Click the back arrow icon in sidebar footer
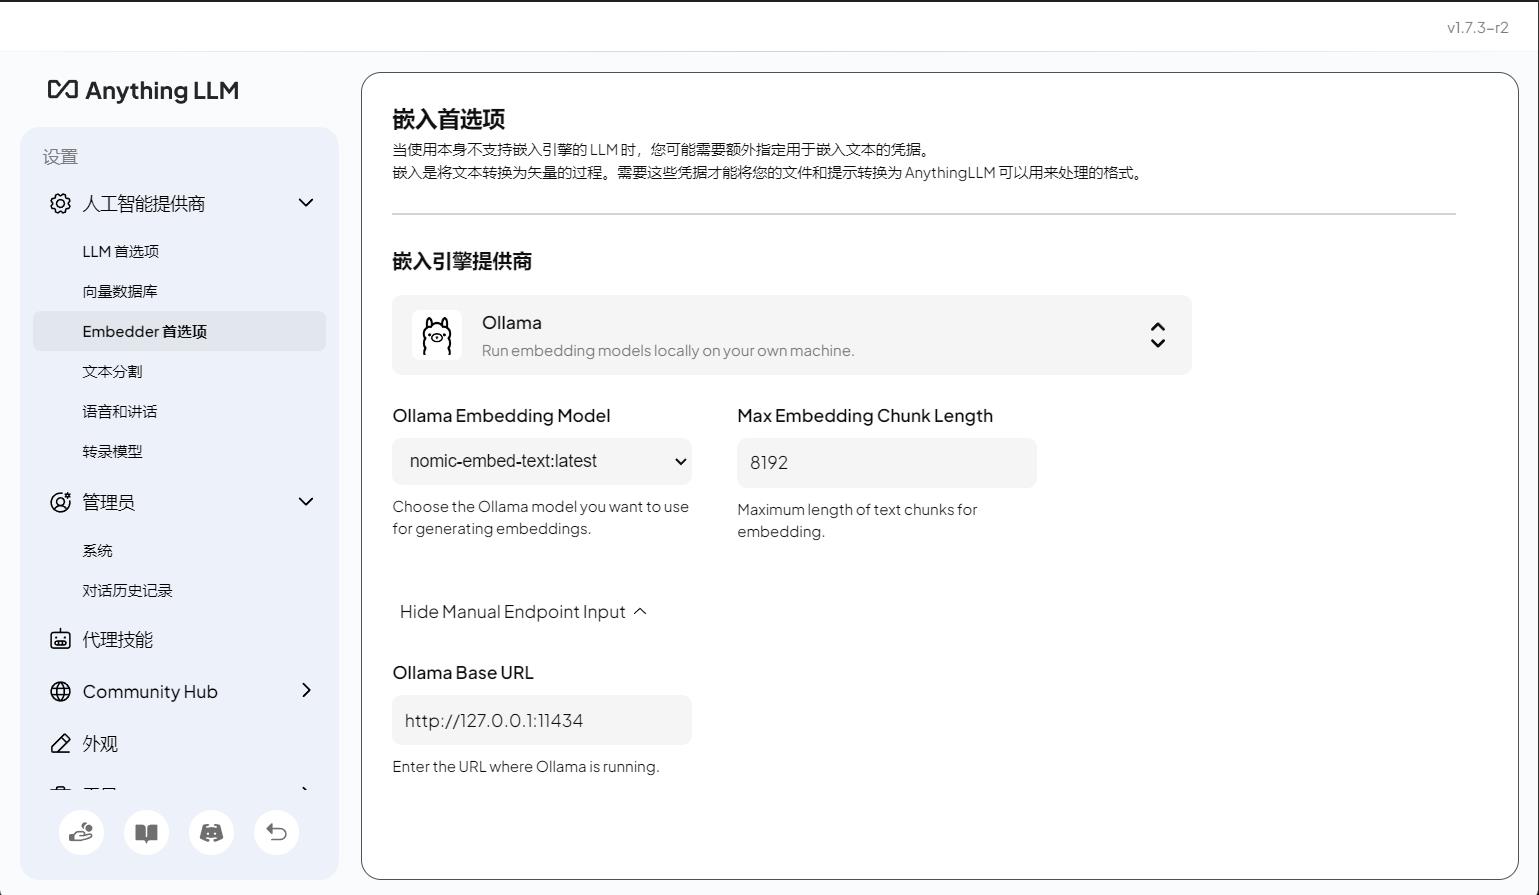Image resolution: width=1539 pixels, height=895 pixels. click(276, 832)
